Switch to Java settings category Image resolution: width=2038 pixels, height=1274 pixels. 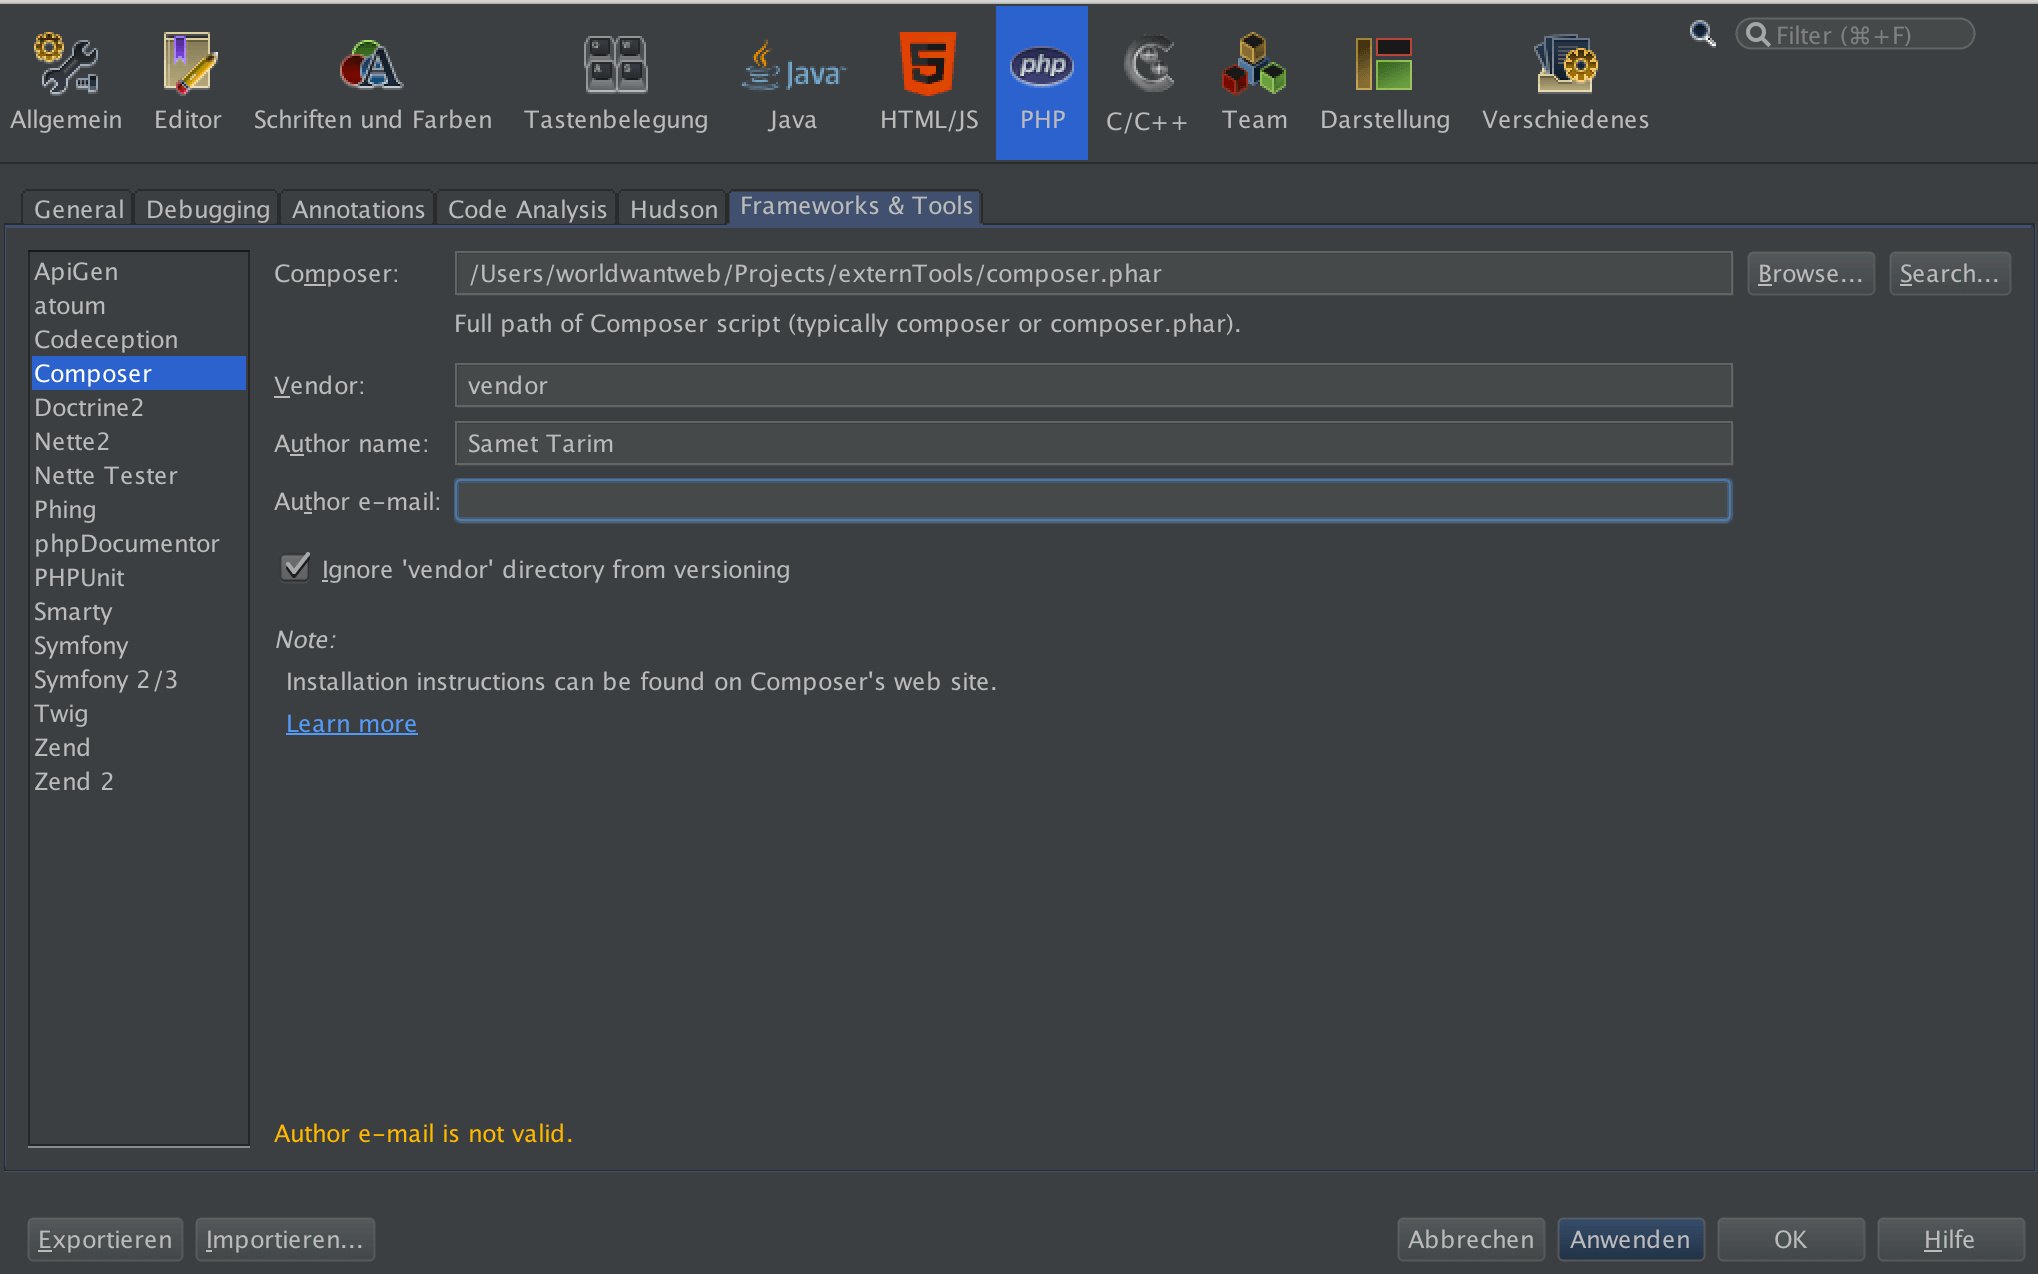pyautogui.click(x=792, y=82)
